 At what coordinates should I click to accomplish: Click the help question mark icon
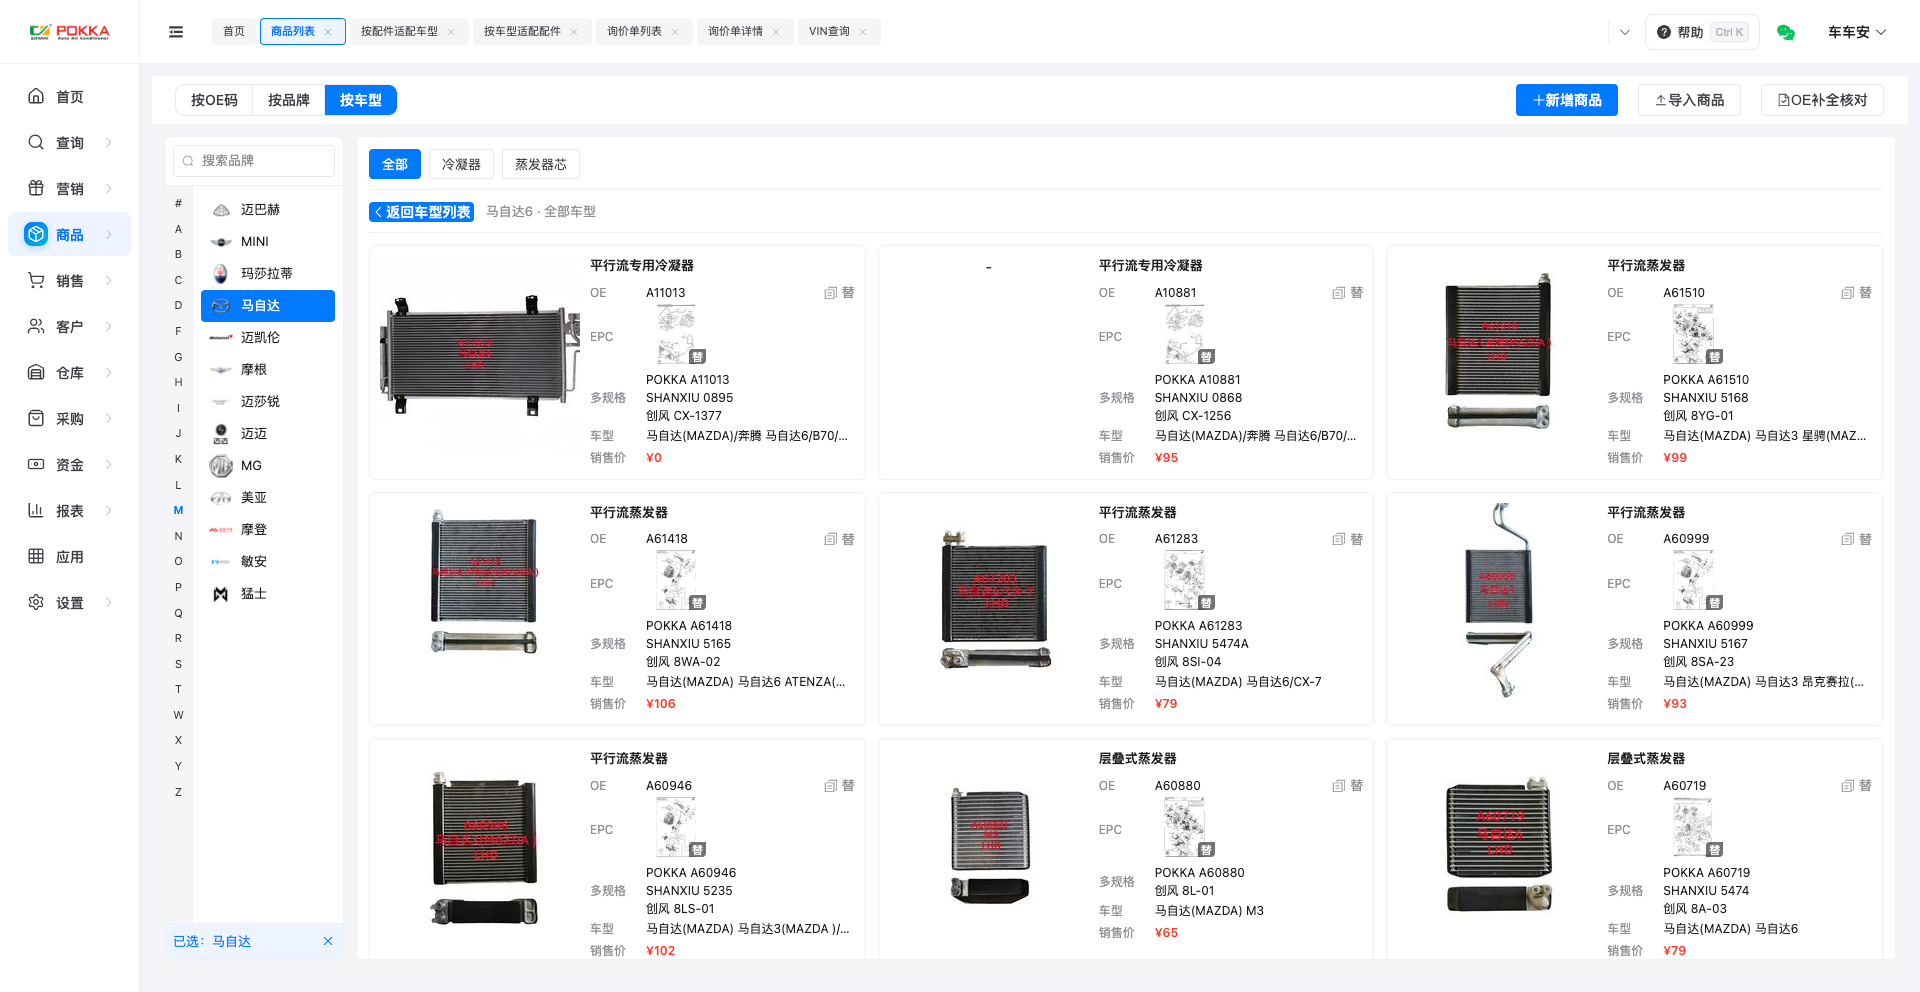pos(1664,32)
